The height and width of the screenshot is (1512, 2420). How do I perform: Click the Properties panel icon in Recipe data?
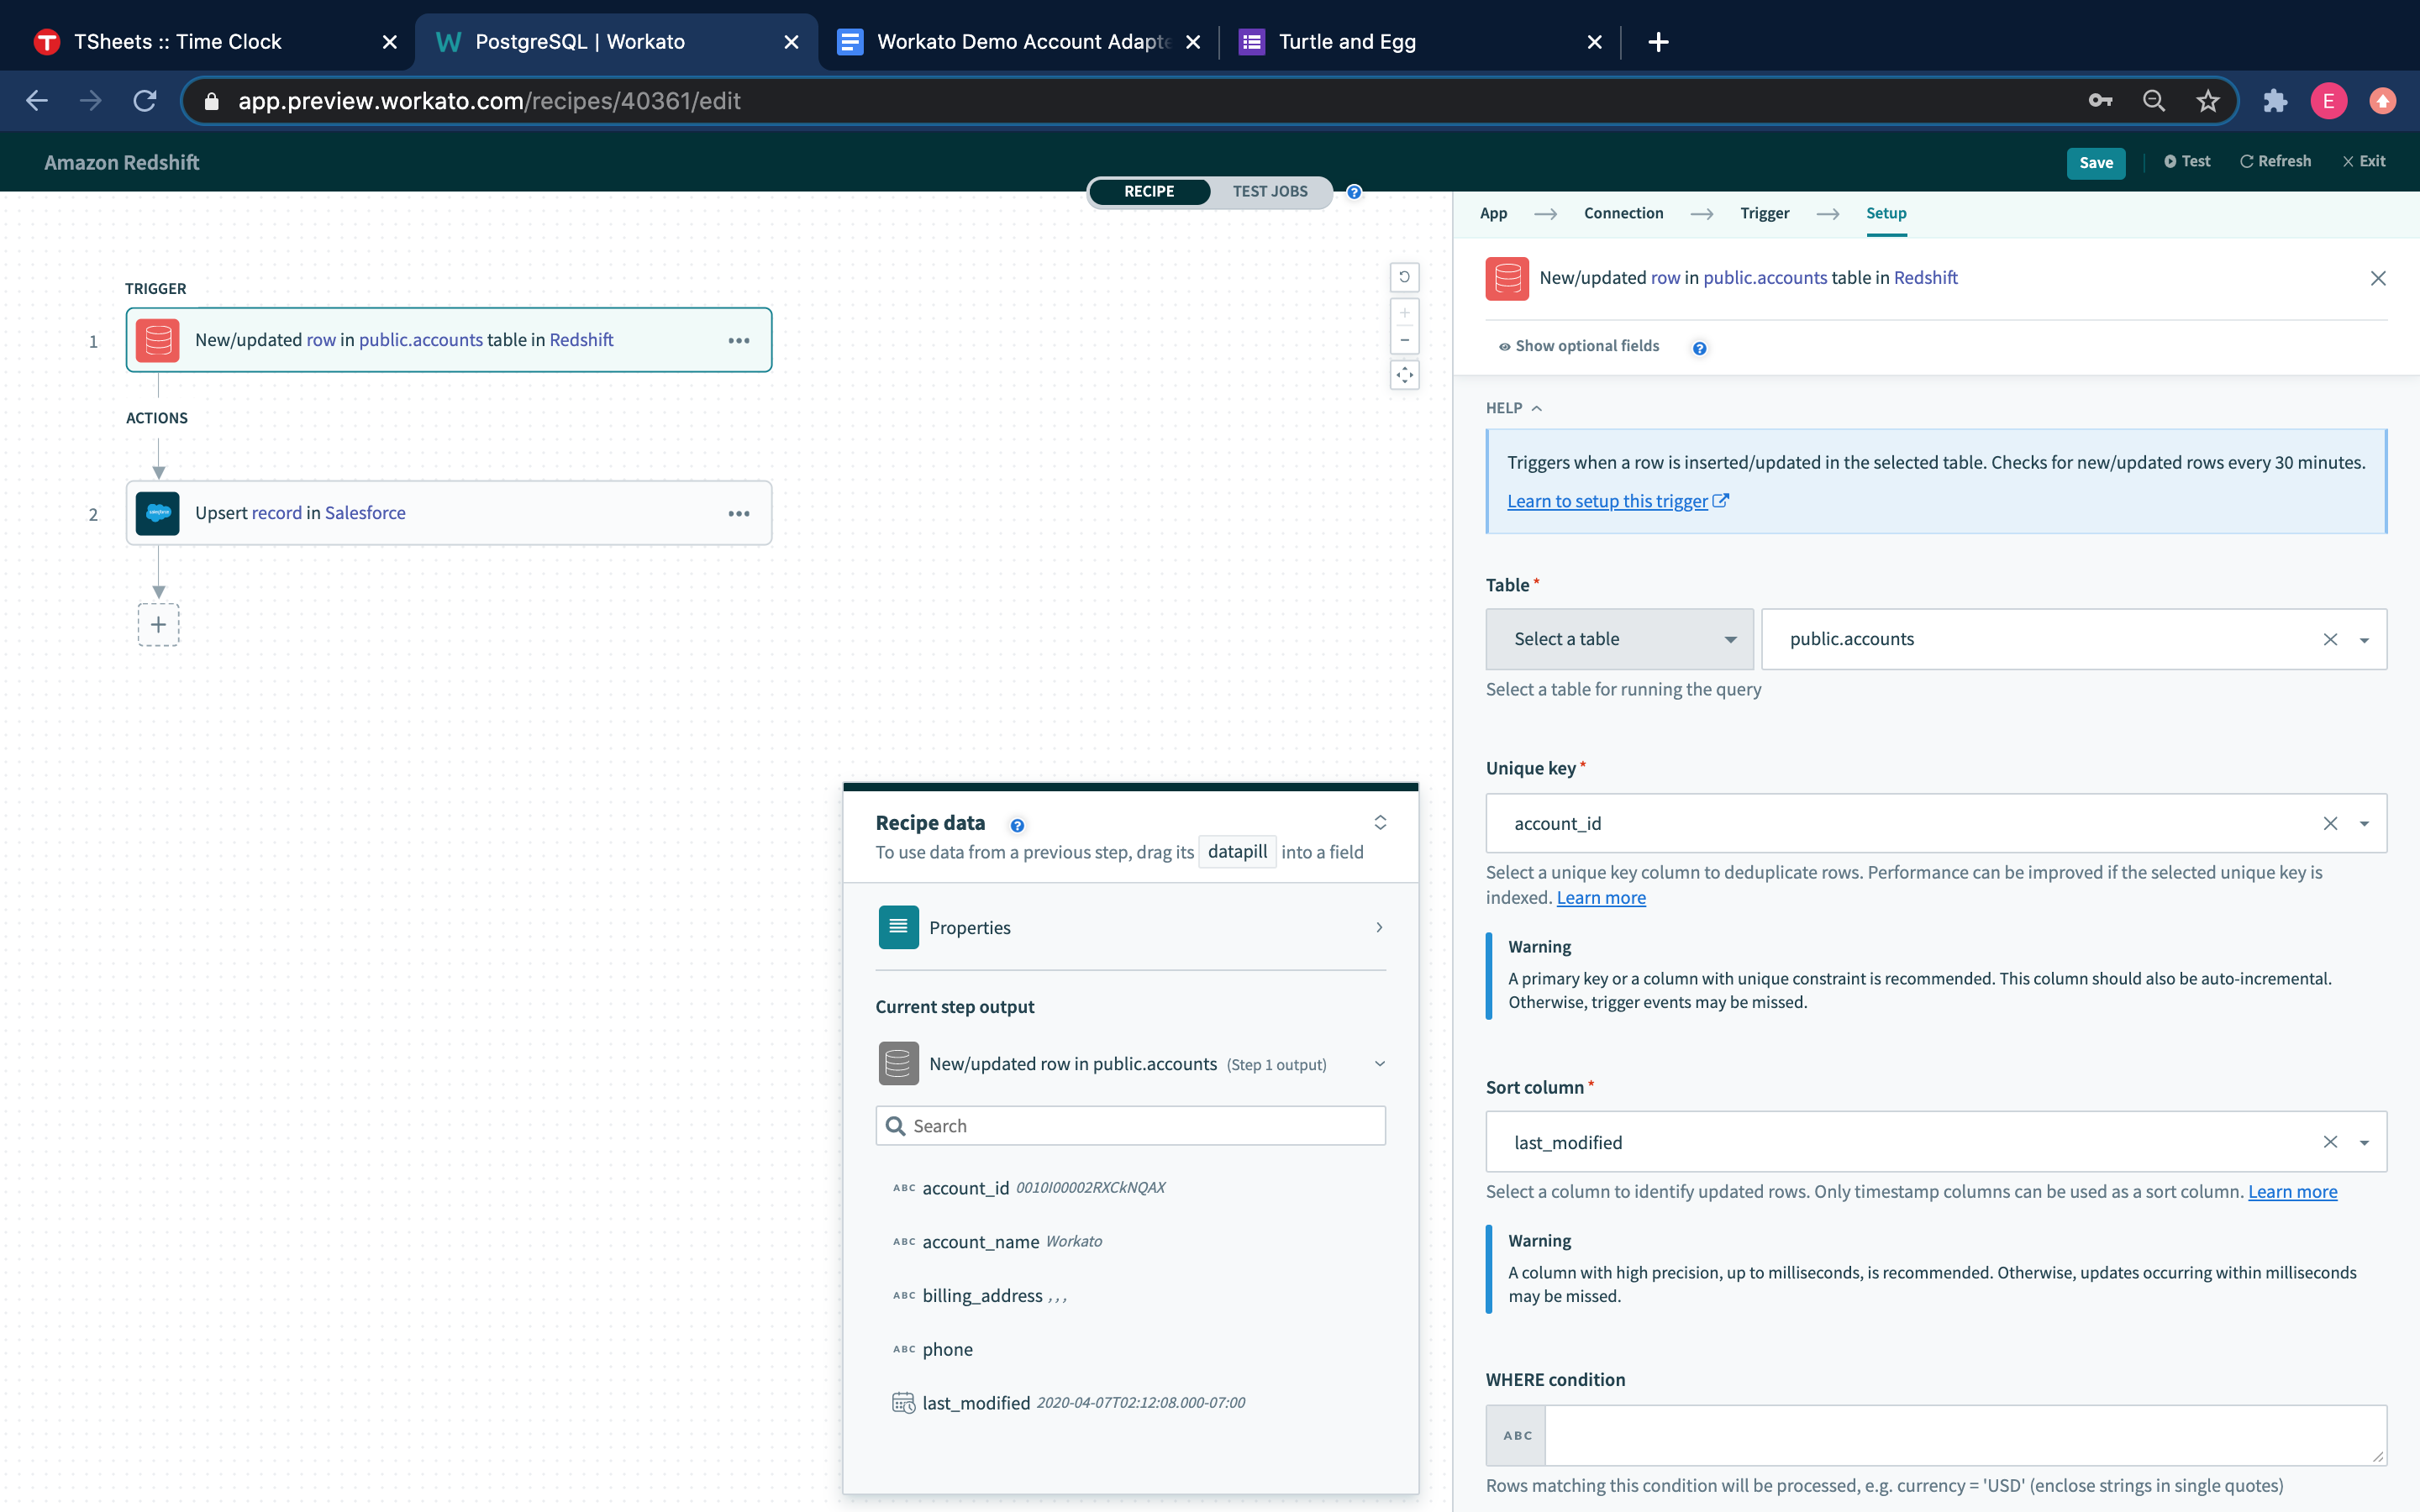pyautogui.click(x=897, y=925)
